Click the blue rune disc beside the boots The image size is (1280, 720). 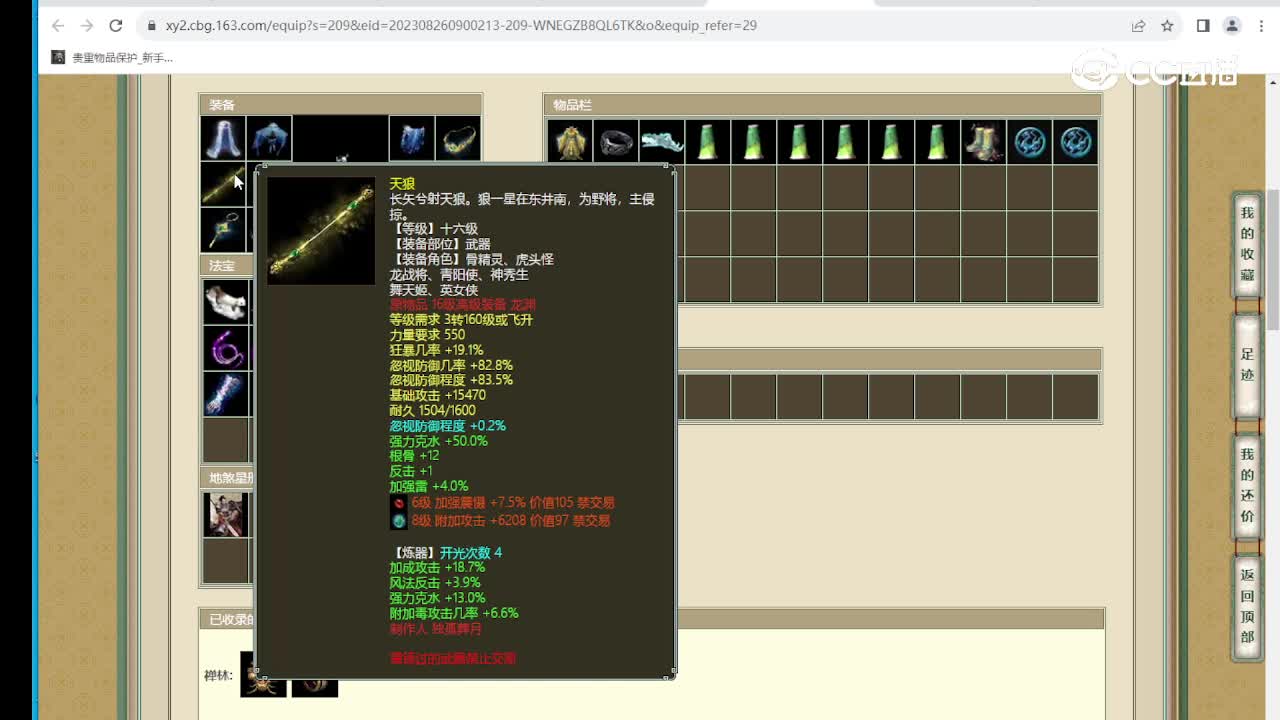tap(1030, 142)
